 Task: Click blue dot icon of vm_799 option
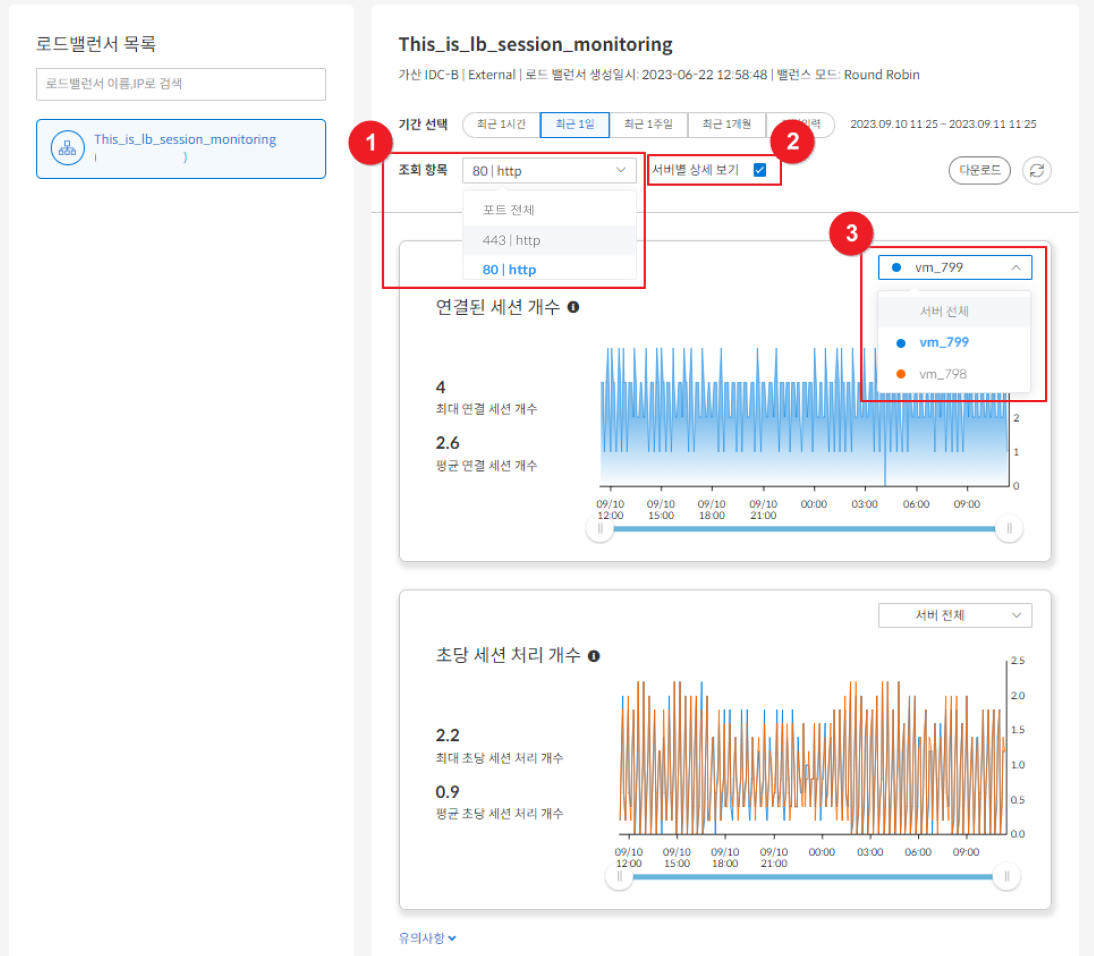tap(901, 343)
